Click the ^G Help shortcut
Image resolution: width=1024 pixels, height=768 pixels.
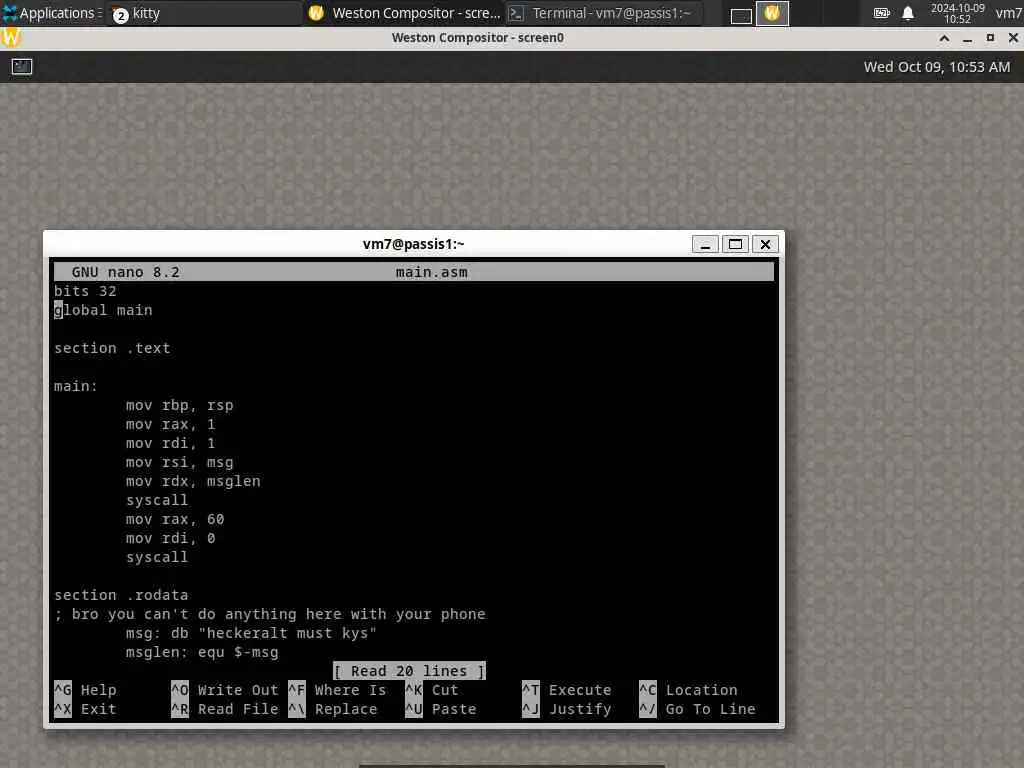[86, 690]
